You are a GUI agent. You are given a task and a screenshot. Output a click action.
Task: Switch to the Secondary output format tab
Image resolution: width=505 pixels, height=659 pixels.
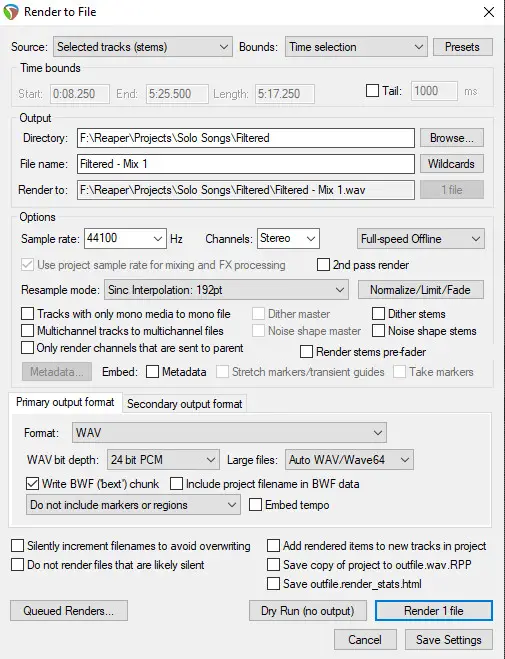[x=184, y=403]
